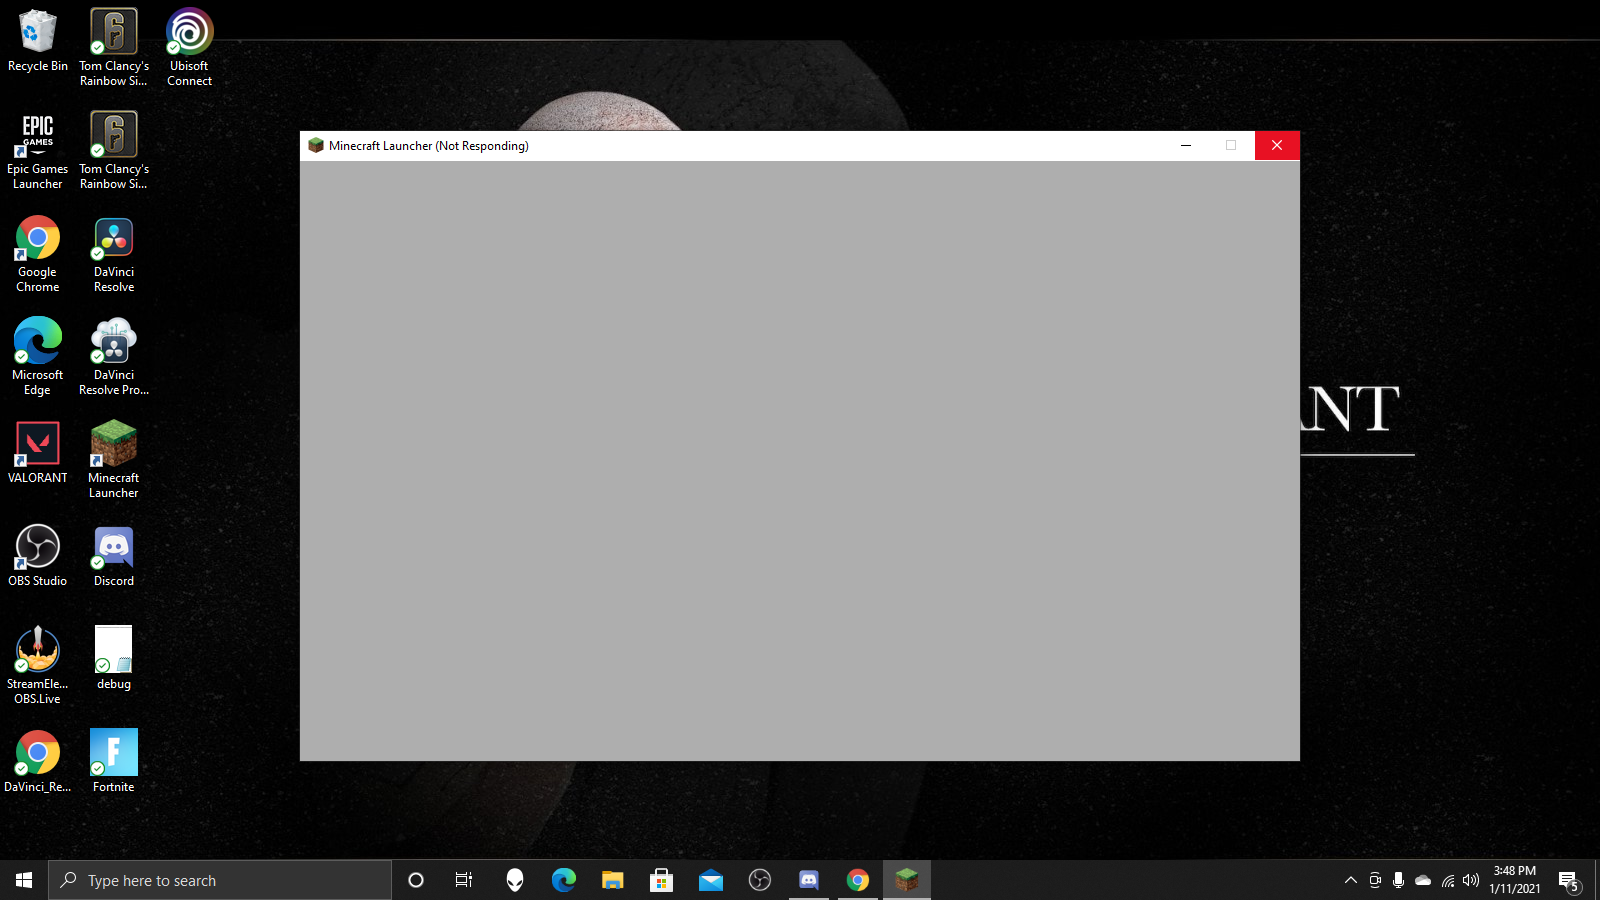Viewport: 1600px width, 900px height.
Task: Select the OBS Studio desktop icon
Action: (x=38, y=555)
